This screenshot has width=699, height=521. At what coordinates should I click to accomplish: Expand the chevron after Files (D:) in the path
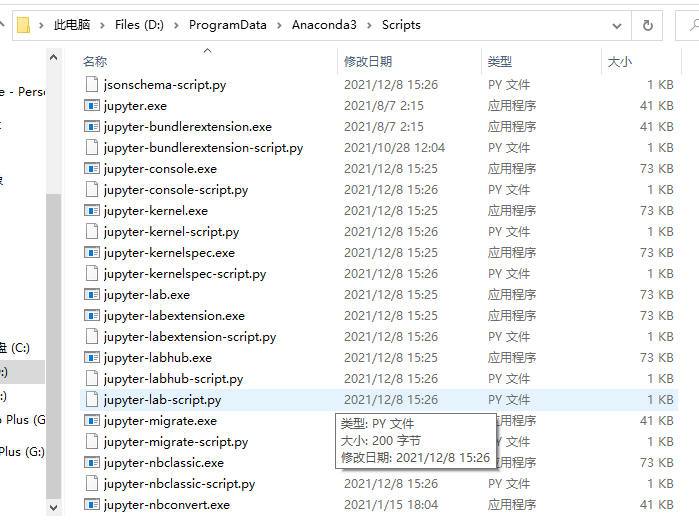pyautogui.click(x=176, y=25)
